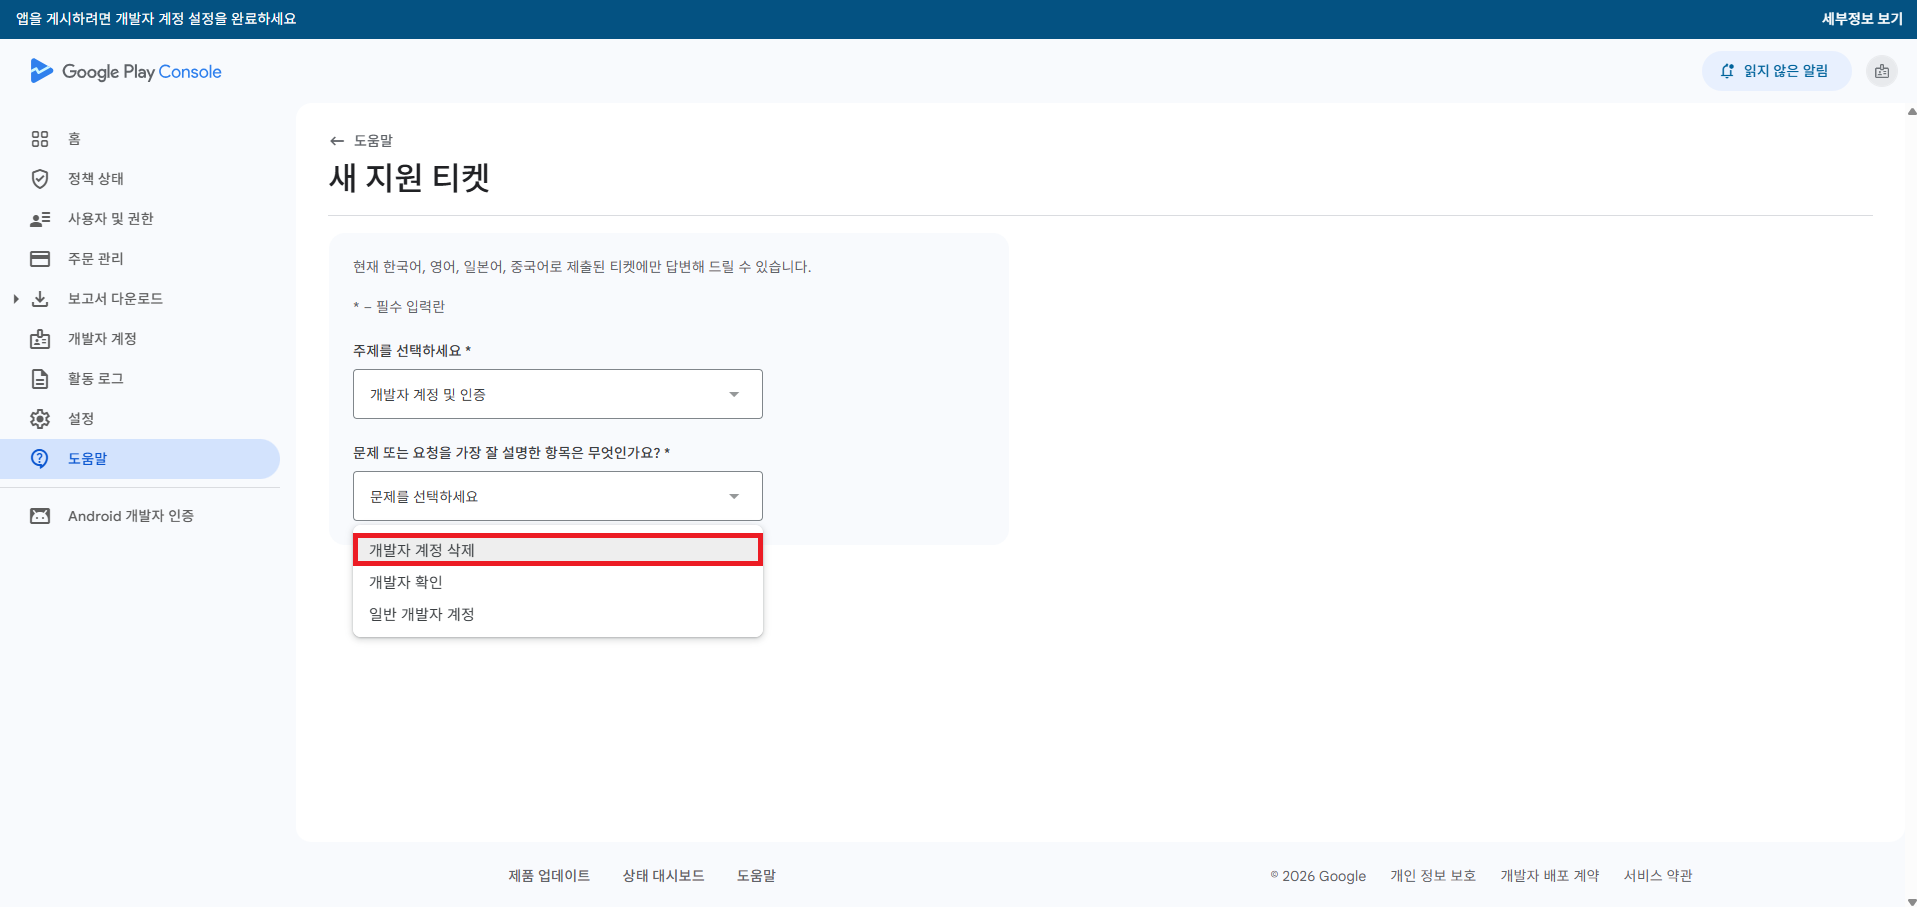Image resolution: width=1917 pixels, height=907 pixels.
Task: Select 개발자 계정 삭제 option
Action: click(x=558, y=550)
